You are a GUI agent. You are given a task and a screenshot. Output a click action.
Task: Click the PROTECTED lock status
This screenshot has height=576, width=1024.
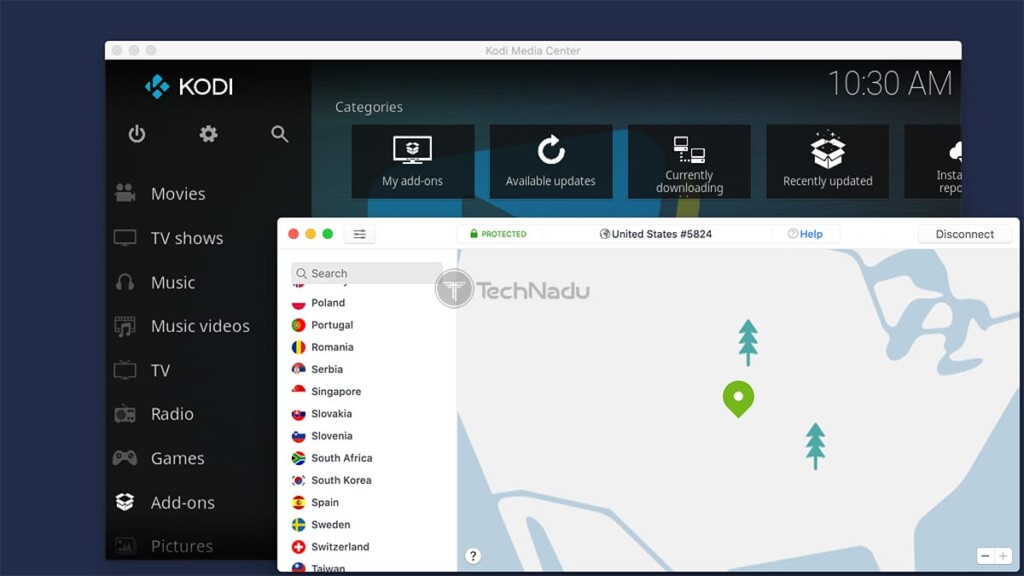click(x=498, y=234)
